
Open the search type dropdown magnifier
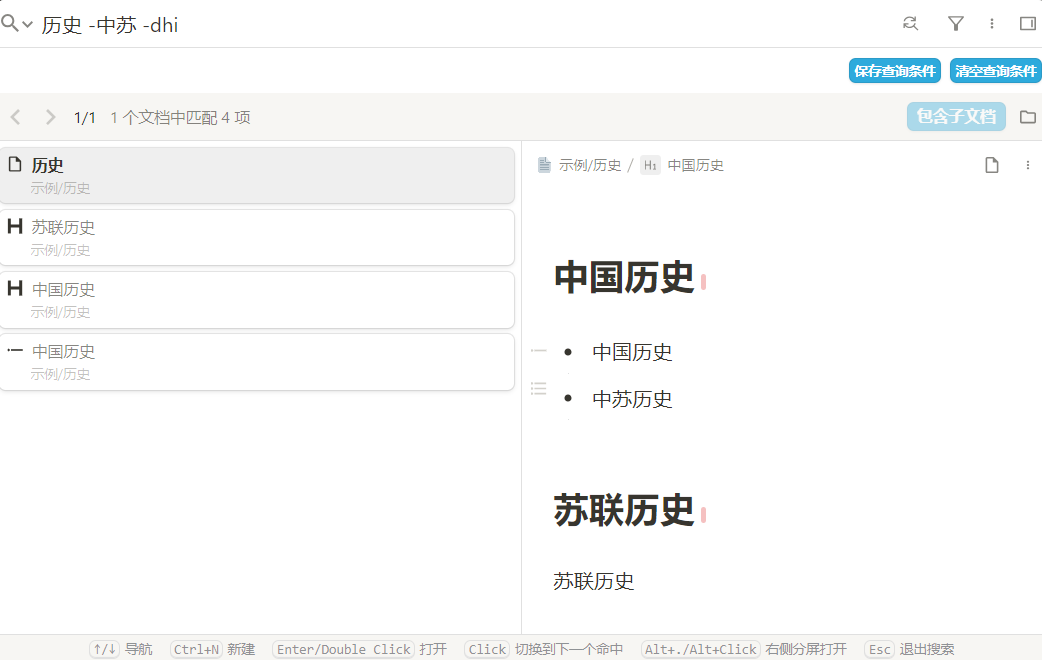17,24
